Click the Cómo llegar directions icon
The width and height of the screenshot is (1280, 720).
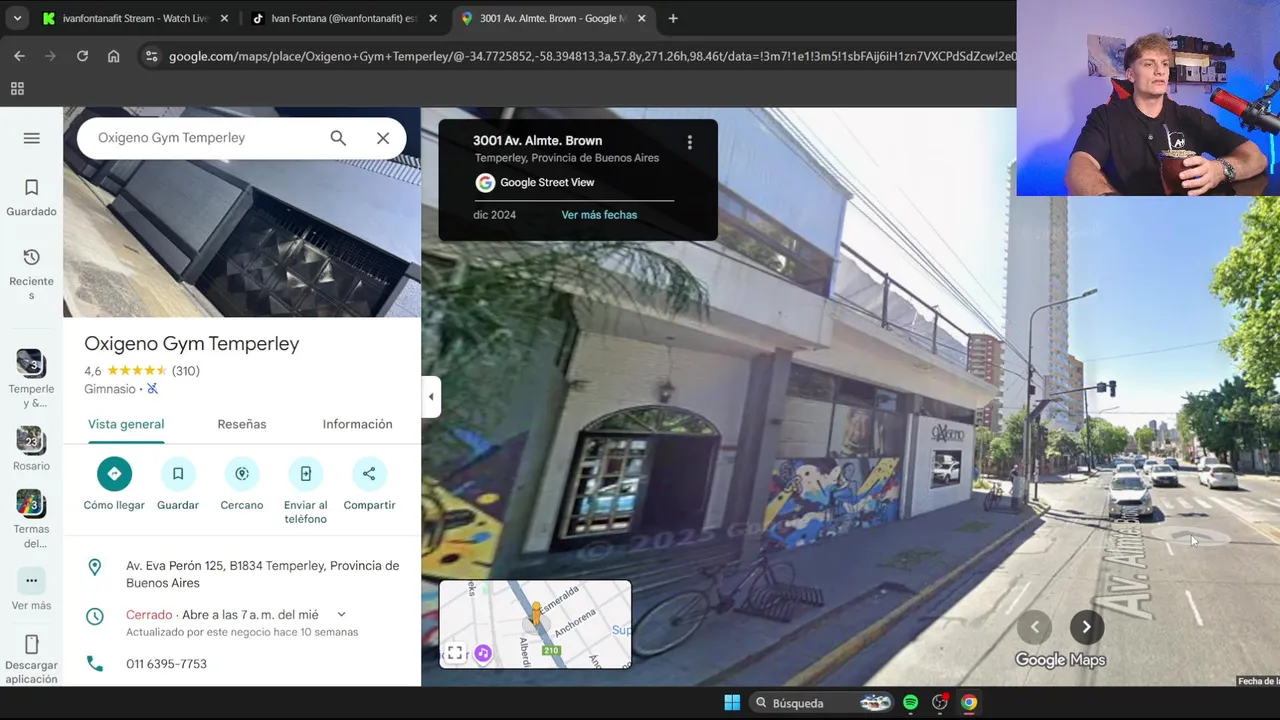point(114,474)
